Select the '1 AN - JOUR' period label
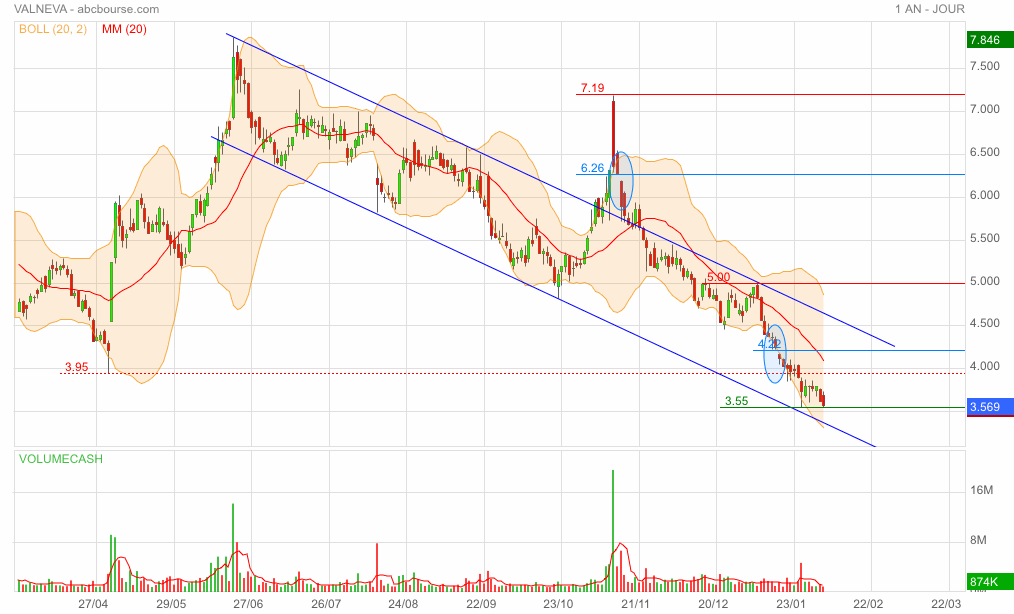 930,9
